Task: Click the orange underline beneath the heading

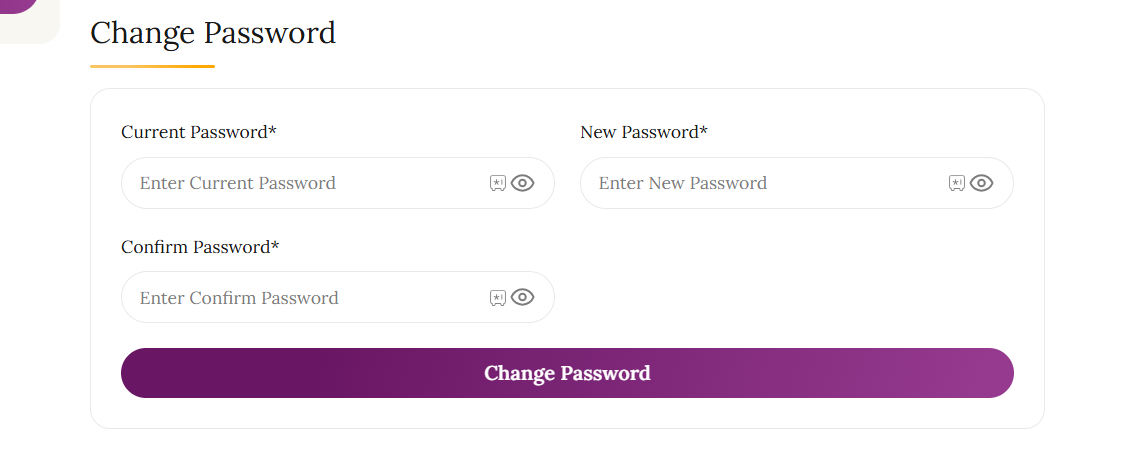Action: (152, 67)
